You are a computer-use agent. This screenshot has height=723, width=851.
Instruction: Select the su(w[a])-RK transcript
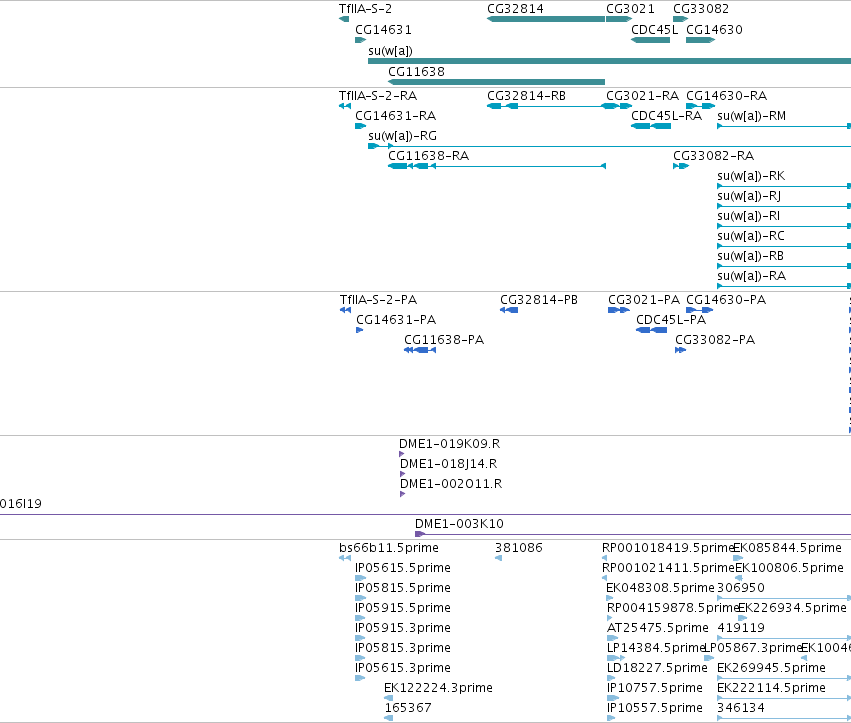(784, 186)
